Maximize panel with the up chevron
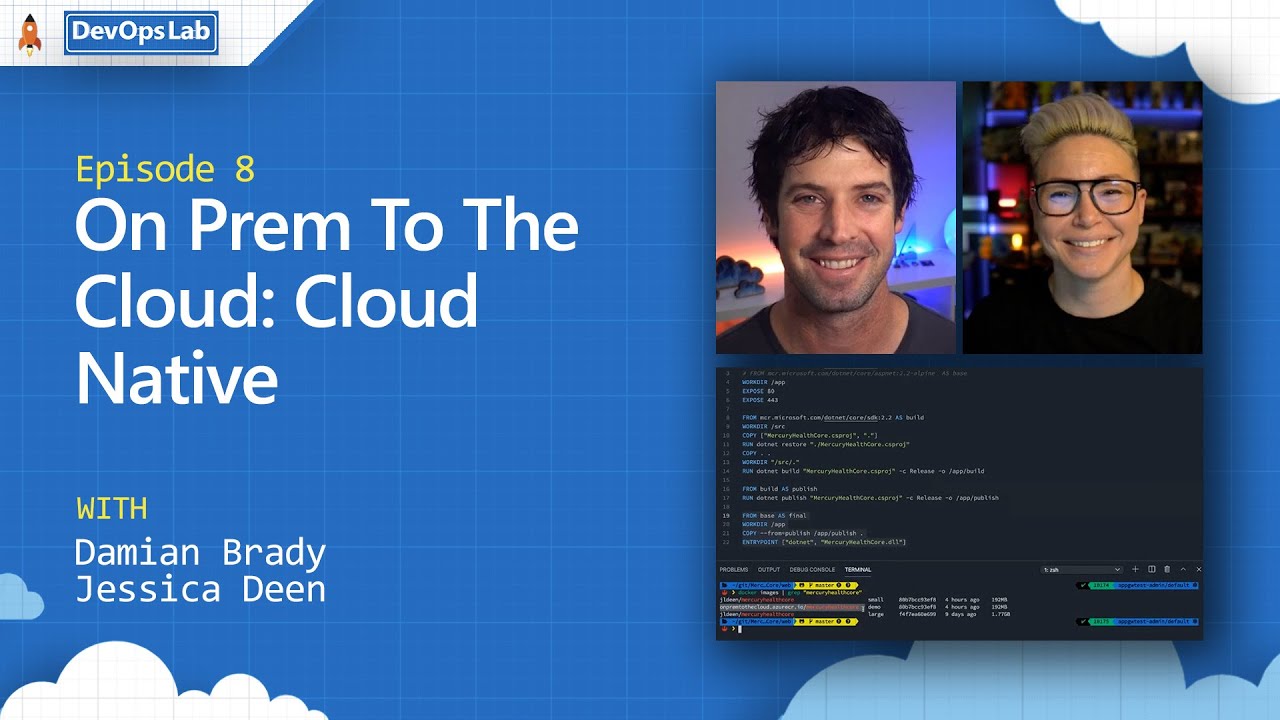This screenshot has width=1280, height=720. (x=1183, y=569)
